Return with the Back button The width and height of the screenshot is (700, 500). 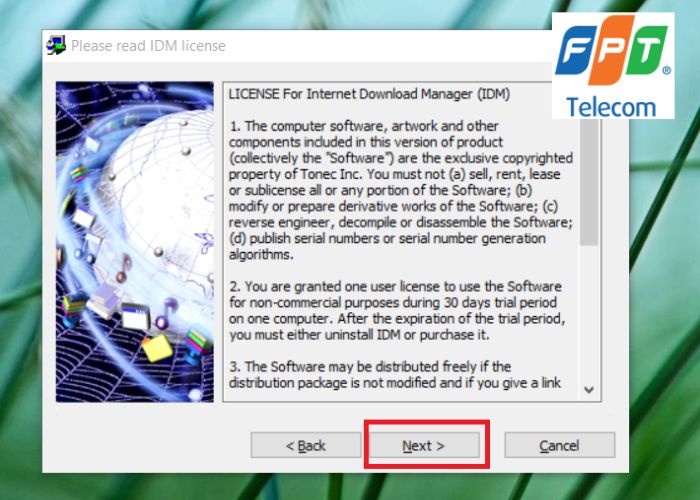[306, 445]
